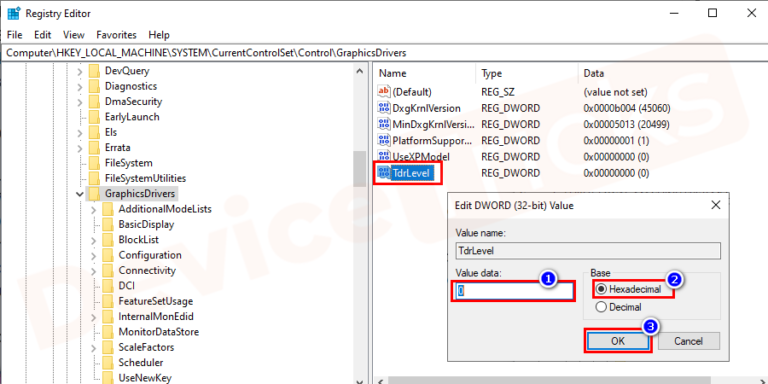This screenshot has height=384, width=768.
Task: Click the FileSystem folder icon
Action: coord(94,163)
